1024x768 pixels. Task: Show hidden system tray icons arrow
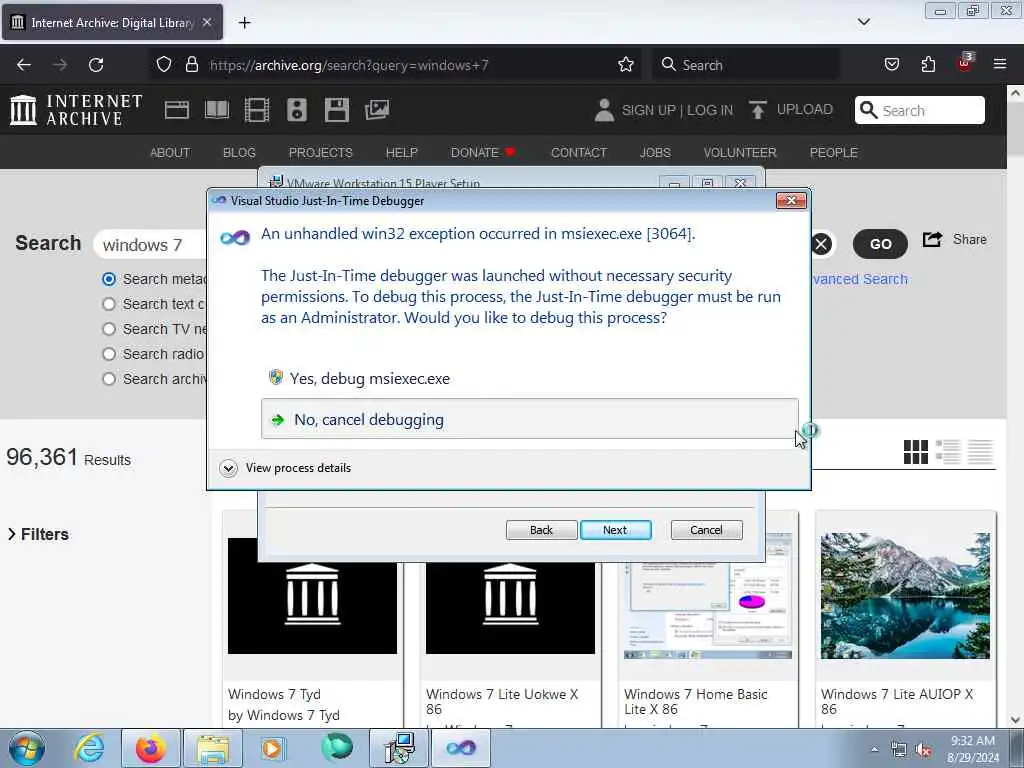point(874,749)
